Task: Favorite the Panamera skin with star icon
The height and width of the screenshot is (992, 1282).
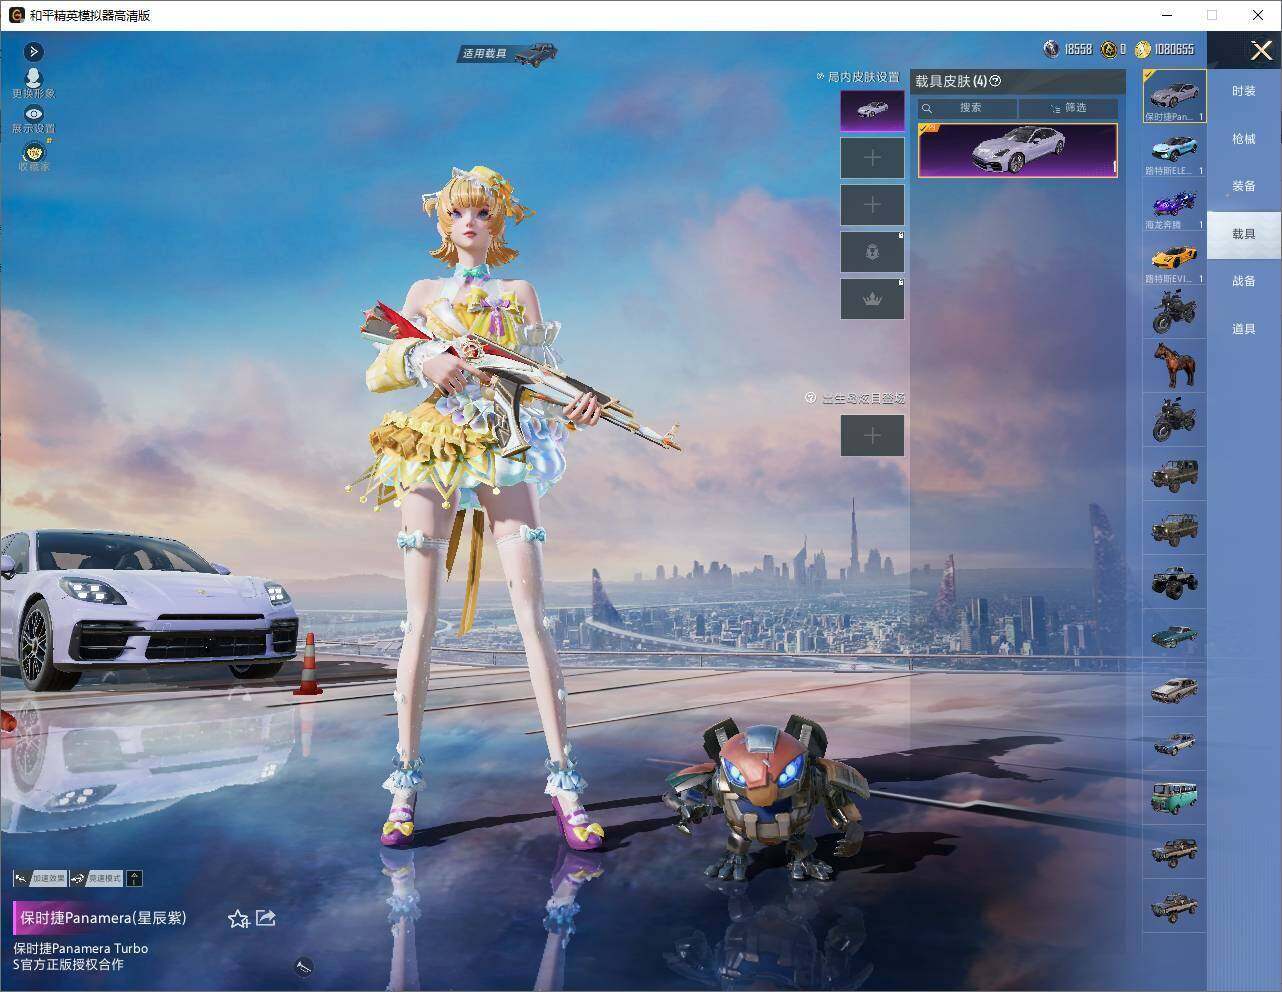Action: 238,918
